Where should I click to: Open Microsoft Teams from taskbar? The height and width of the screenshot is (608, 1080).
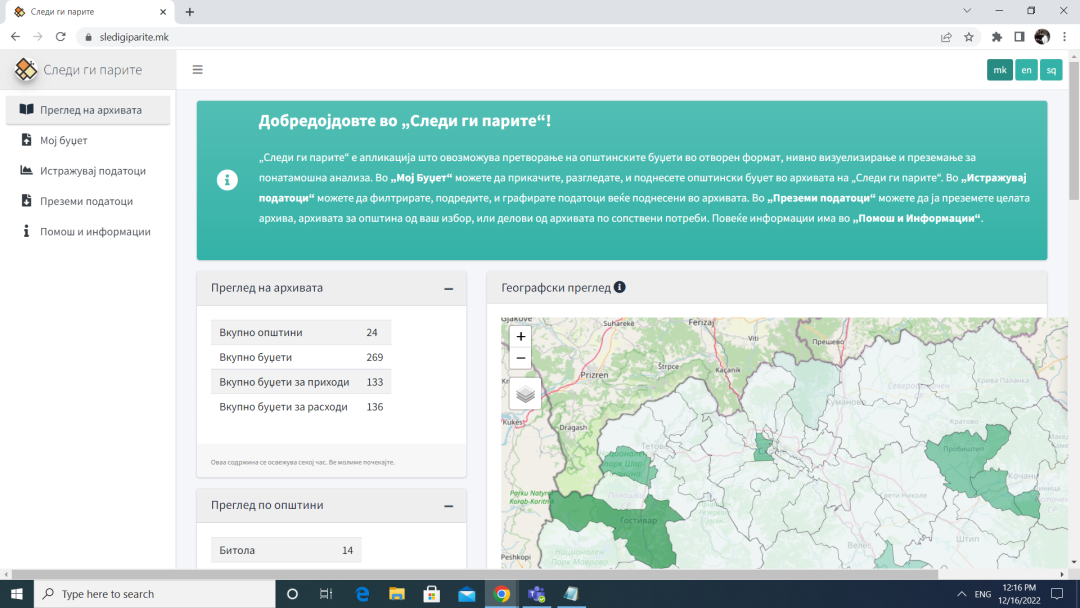tap(536, 594)
